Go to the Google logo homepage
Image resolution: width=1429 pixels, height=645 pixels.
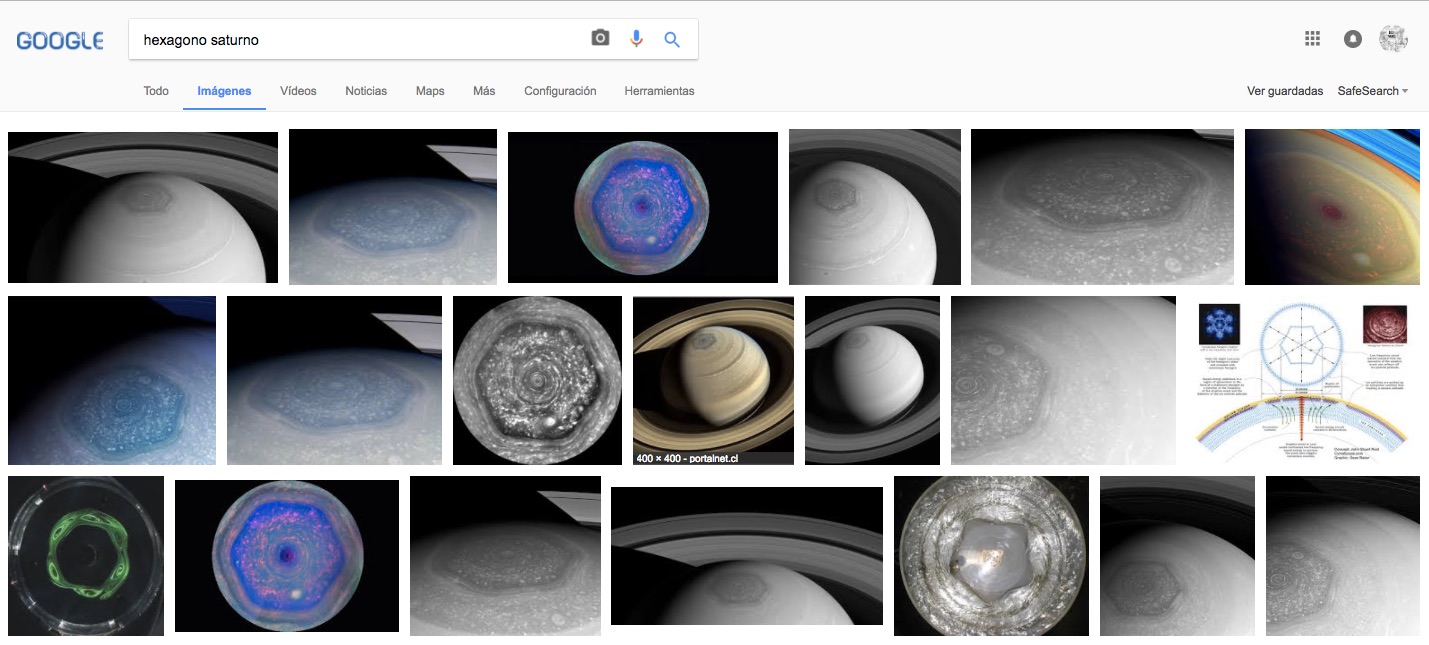pyautogui.click(x=60, y=41)
